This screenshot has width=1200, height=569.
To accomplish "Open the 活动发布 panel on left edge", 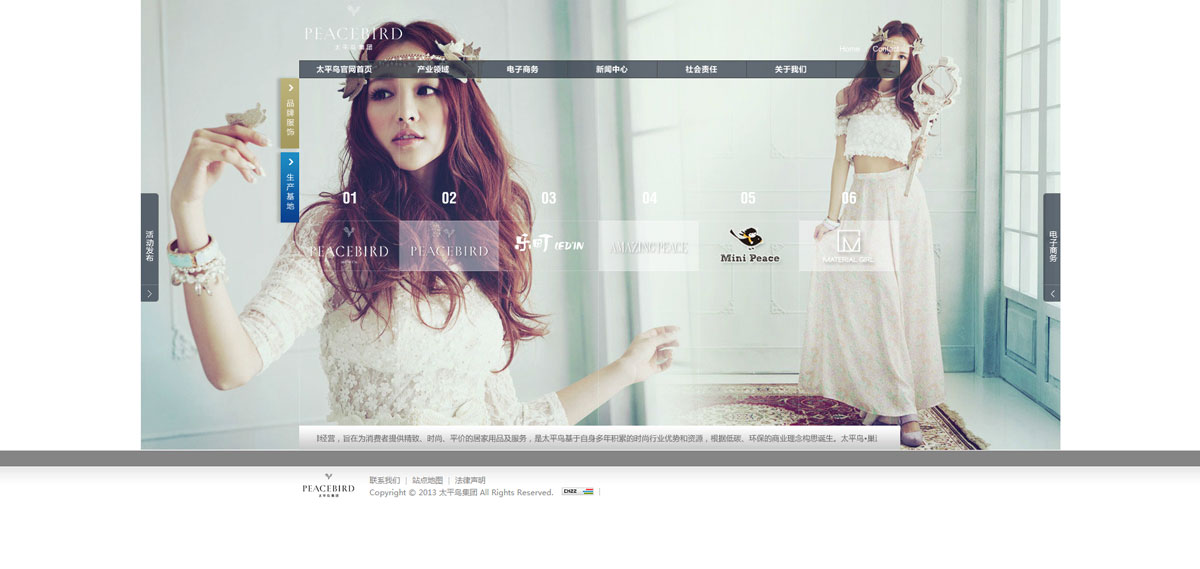I will [149, 247].
